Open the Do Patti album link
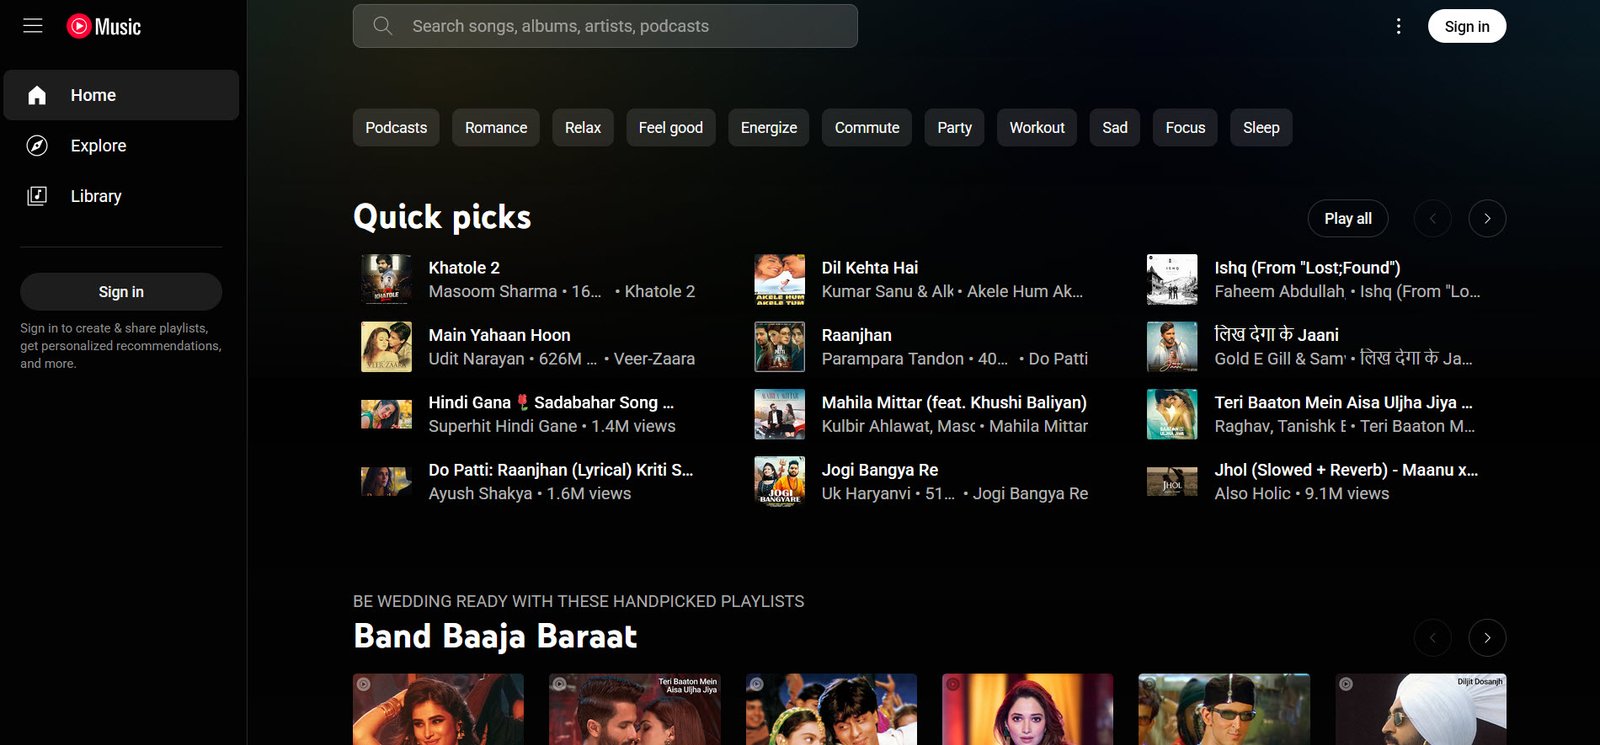 tap(1058, 359)
